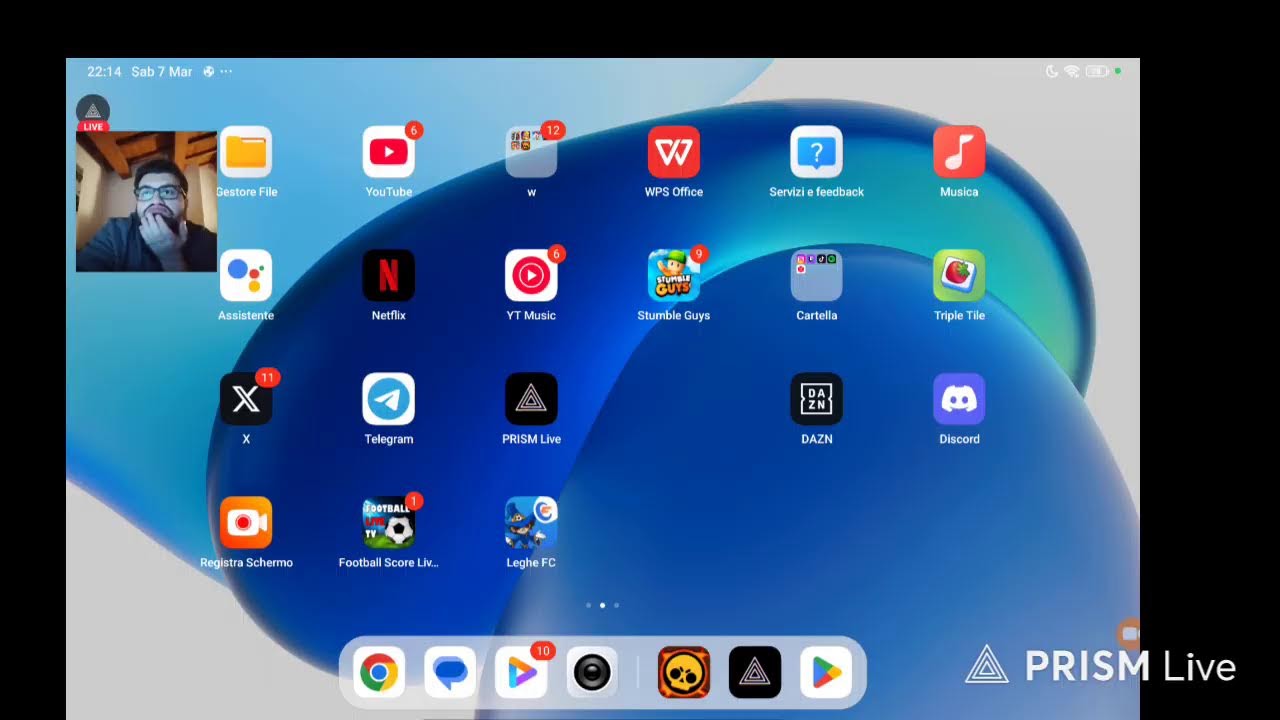The image size is (1280, 720).
Task: Tap the do-not-disturb moon icon
Action: tap(1052, 72)
